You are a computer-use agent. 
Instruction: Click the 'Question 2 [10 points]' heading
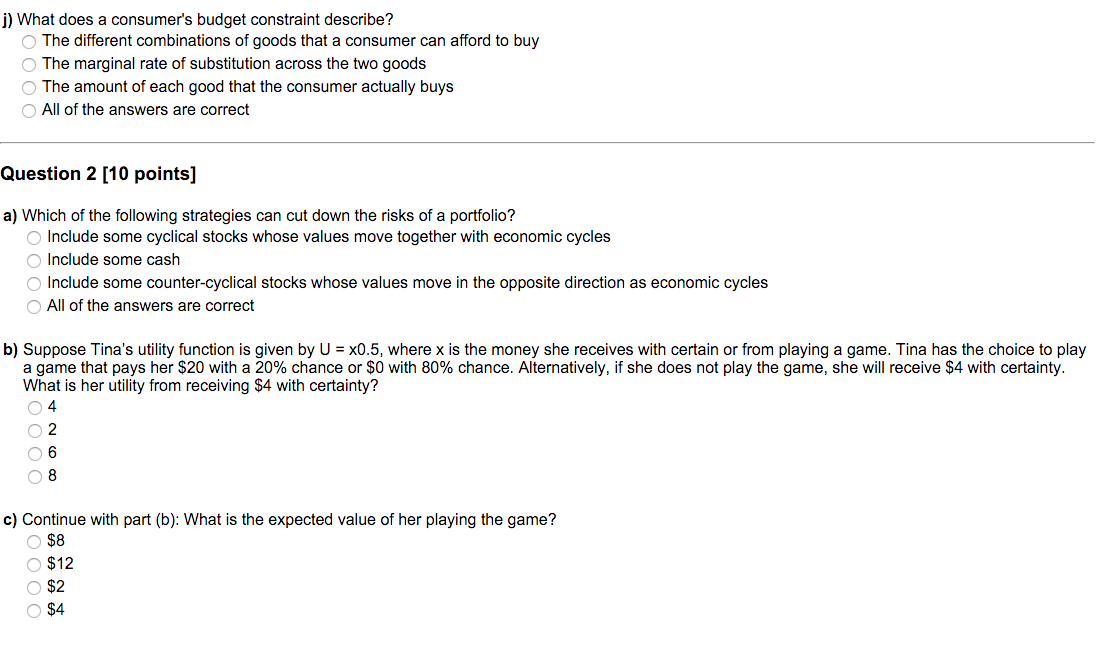[98, 174]
